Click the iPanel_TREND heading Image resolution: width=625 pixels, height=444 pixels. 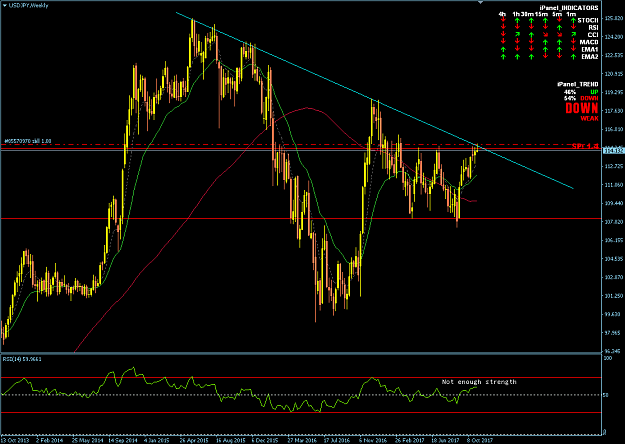[578, 84]
